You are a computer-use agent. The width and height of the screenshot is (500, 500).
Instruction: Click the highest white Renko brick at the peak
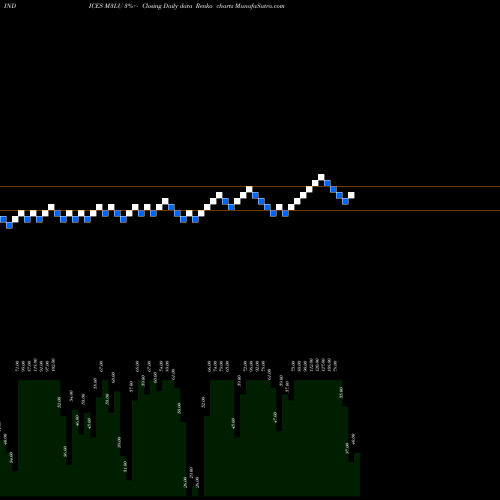pyautogui.click(x=321, y=177)
